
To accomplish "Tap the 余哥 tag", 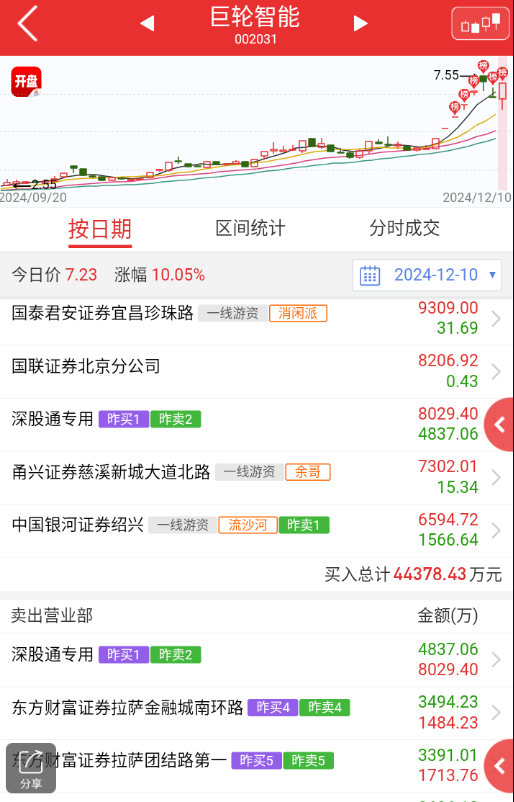I will 308,472.
